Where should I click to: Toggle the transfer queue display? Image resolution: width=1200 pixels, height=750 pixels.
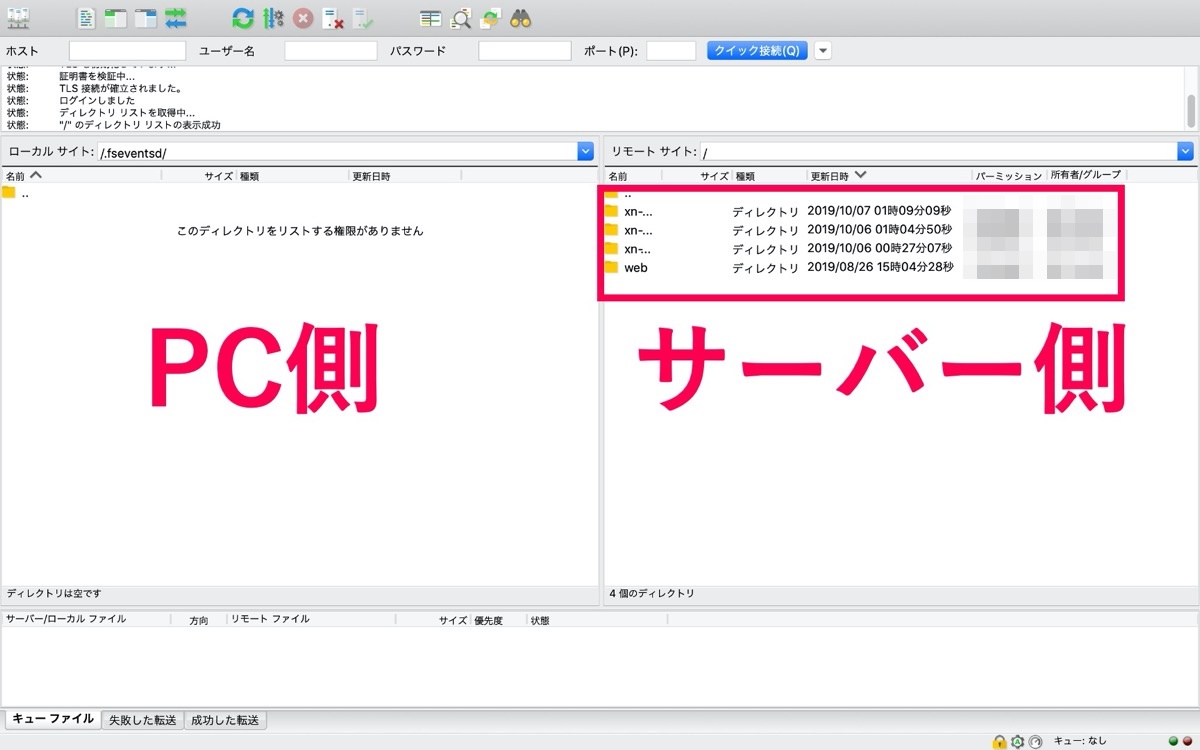point(176,17)
